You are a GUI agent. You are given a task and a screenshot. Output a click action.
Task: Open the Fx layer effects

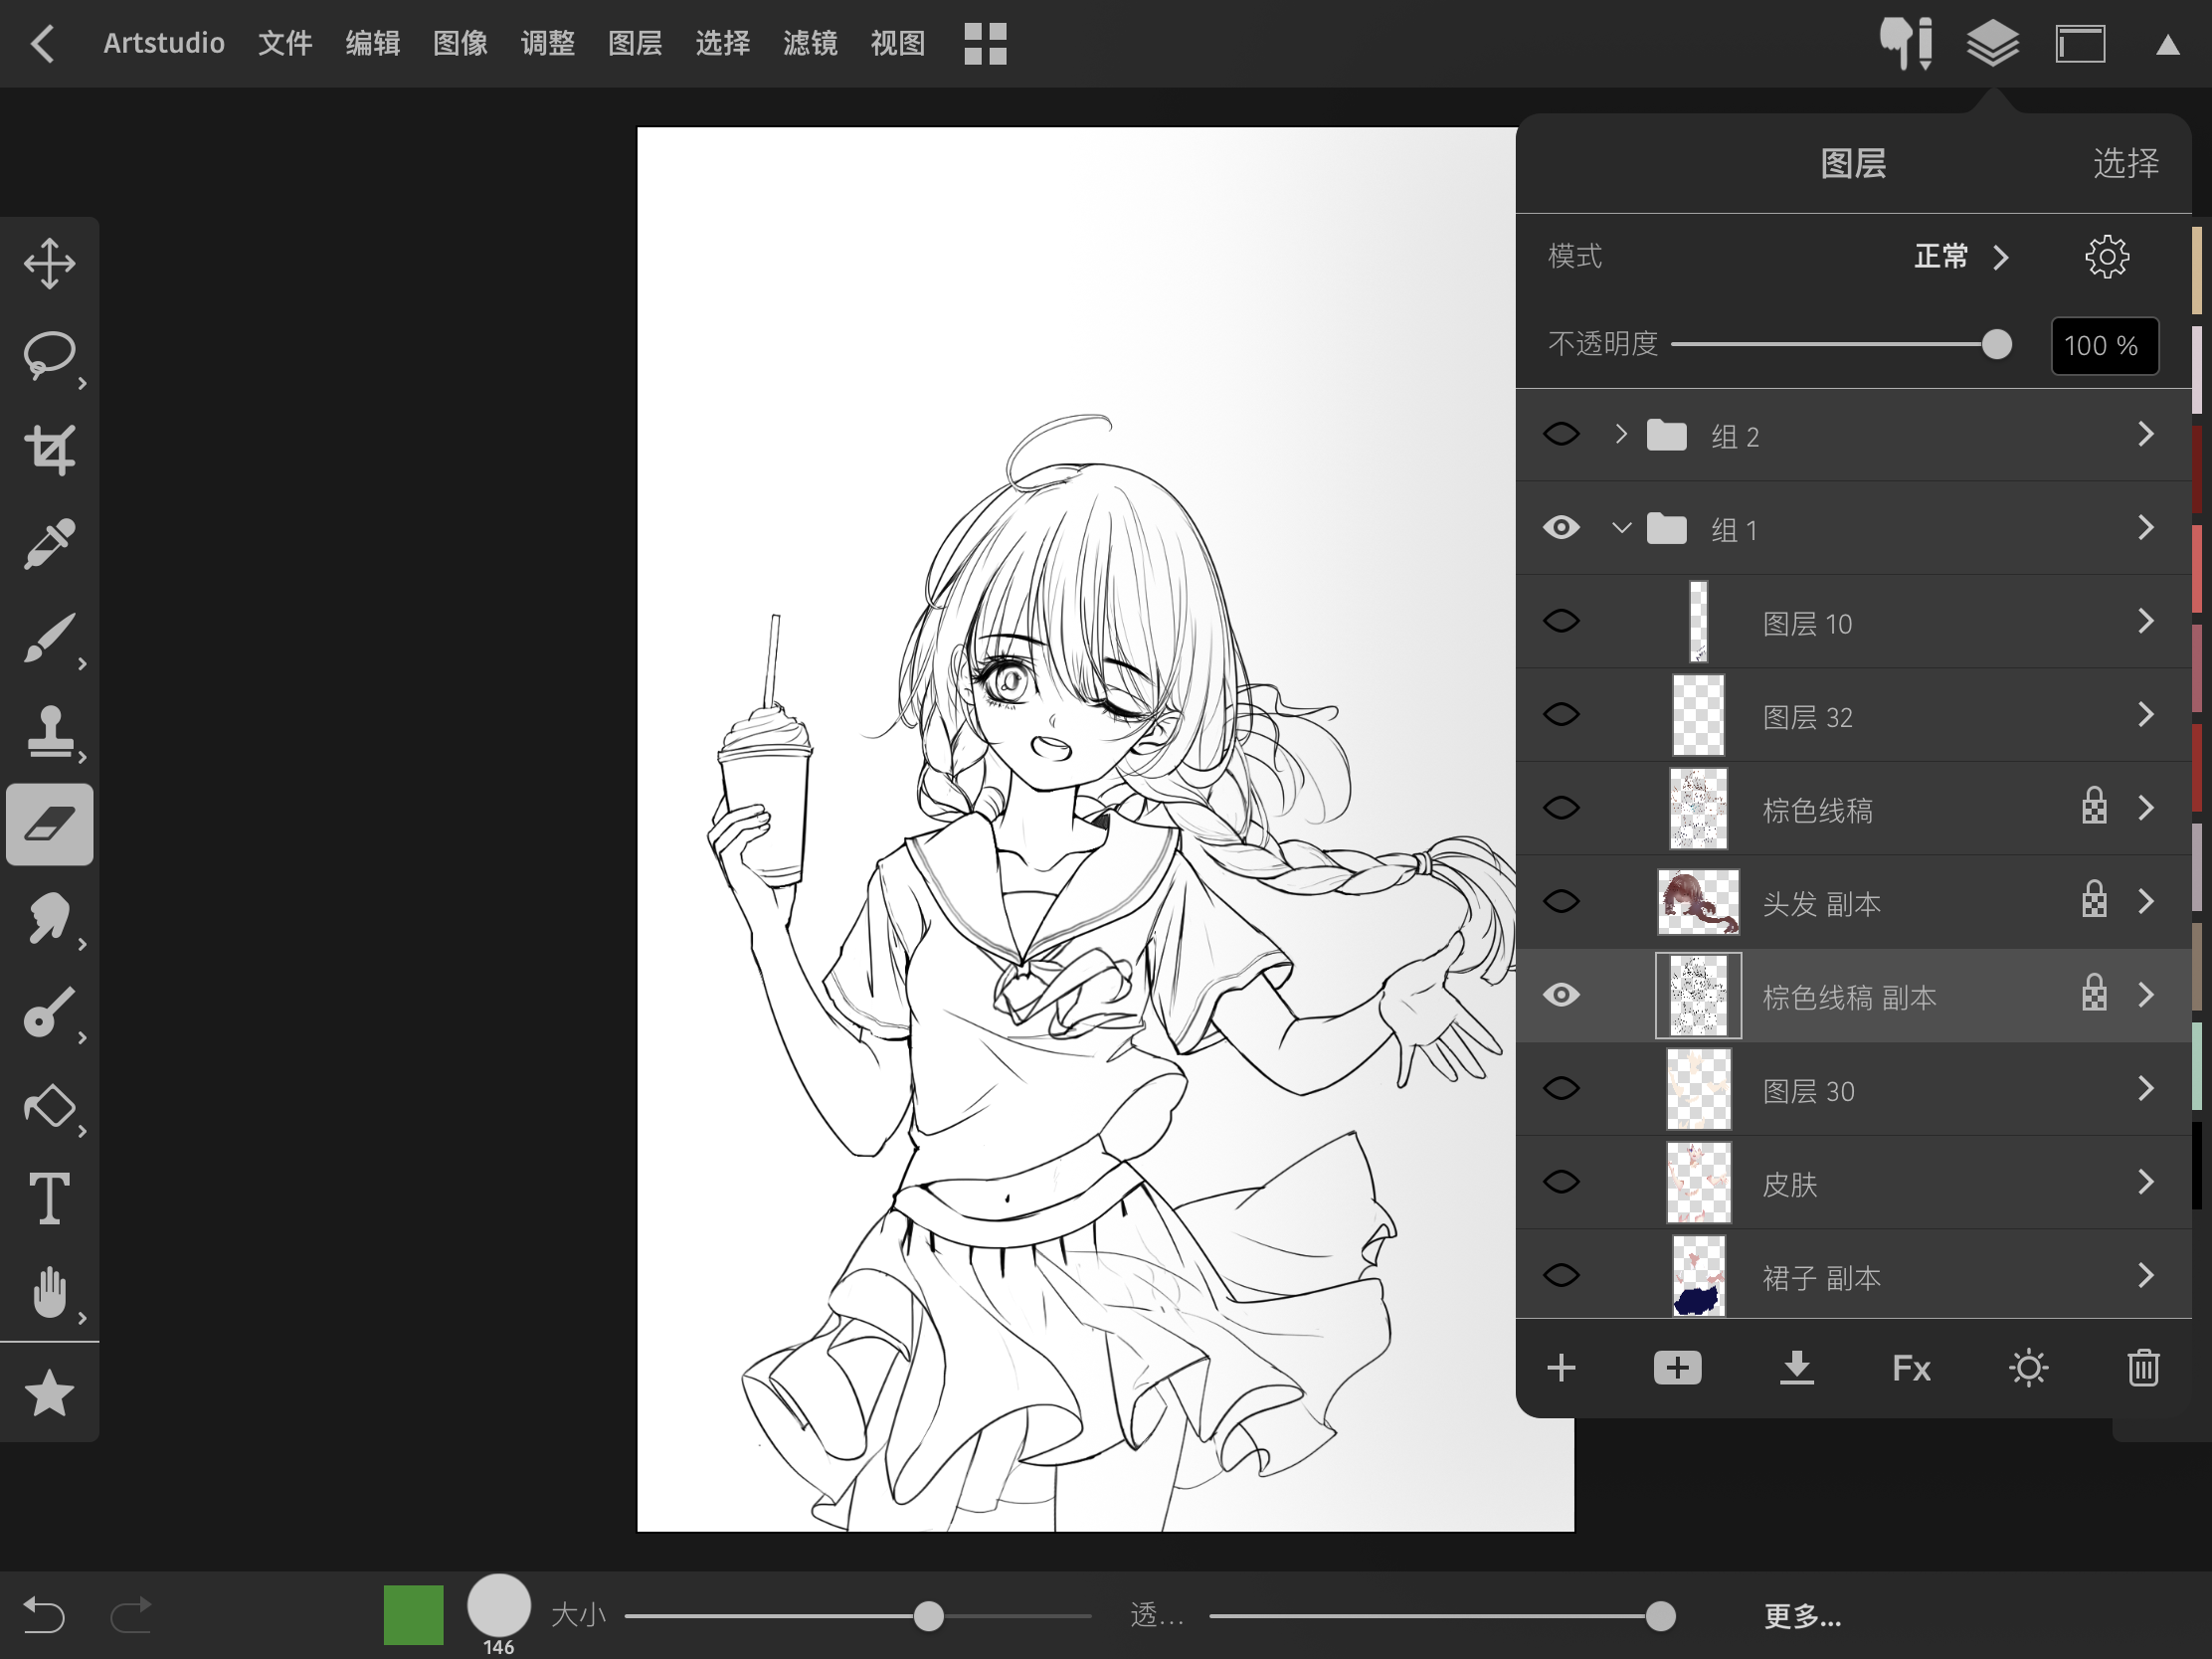(1911, 1367)
